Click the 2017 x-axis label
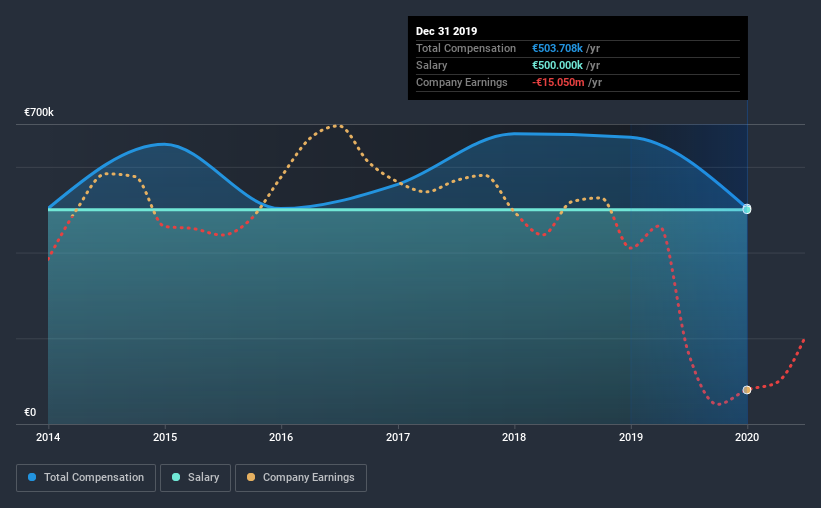The height and width of the screenshot is (508, 821). click(x=398, y=437)
